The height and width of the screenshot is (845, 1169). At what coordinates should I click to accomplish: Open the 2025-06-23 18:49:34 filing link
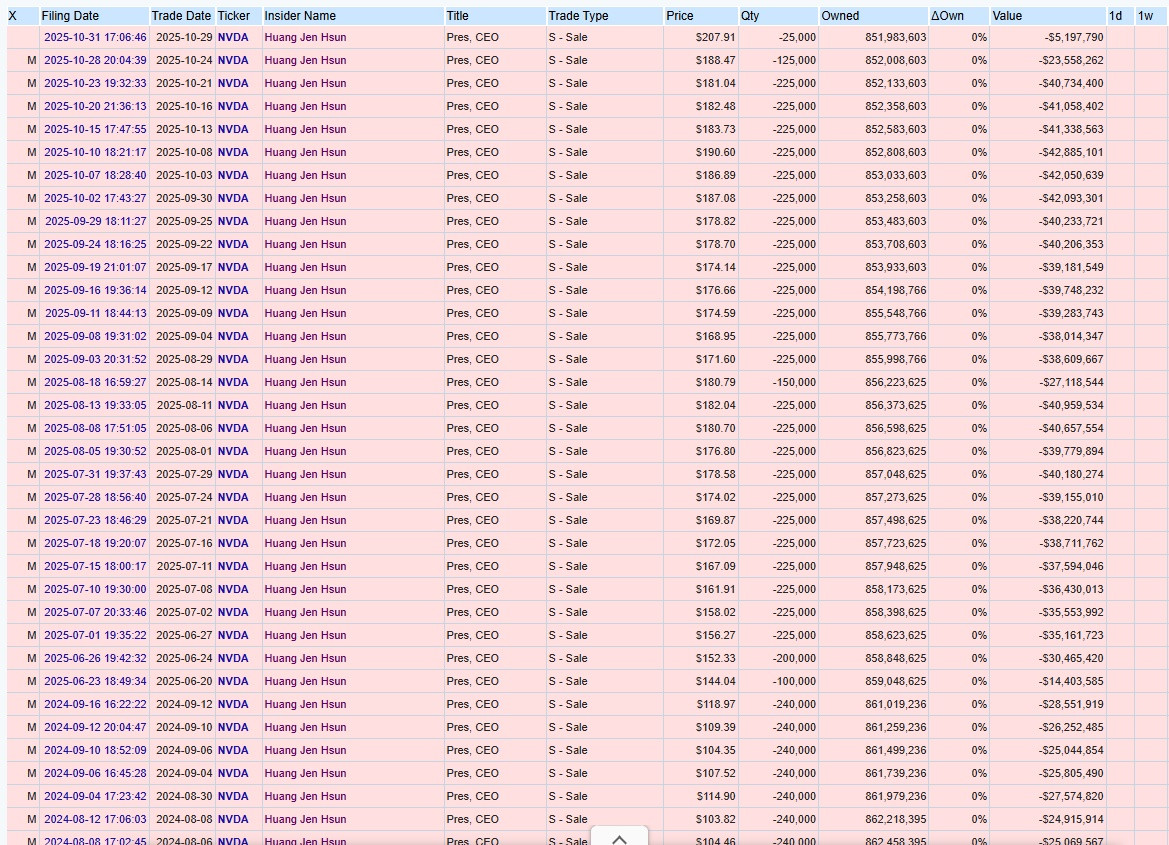pyautogui.click(x=95, y=681)
